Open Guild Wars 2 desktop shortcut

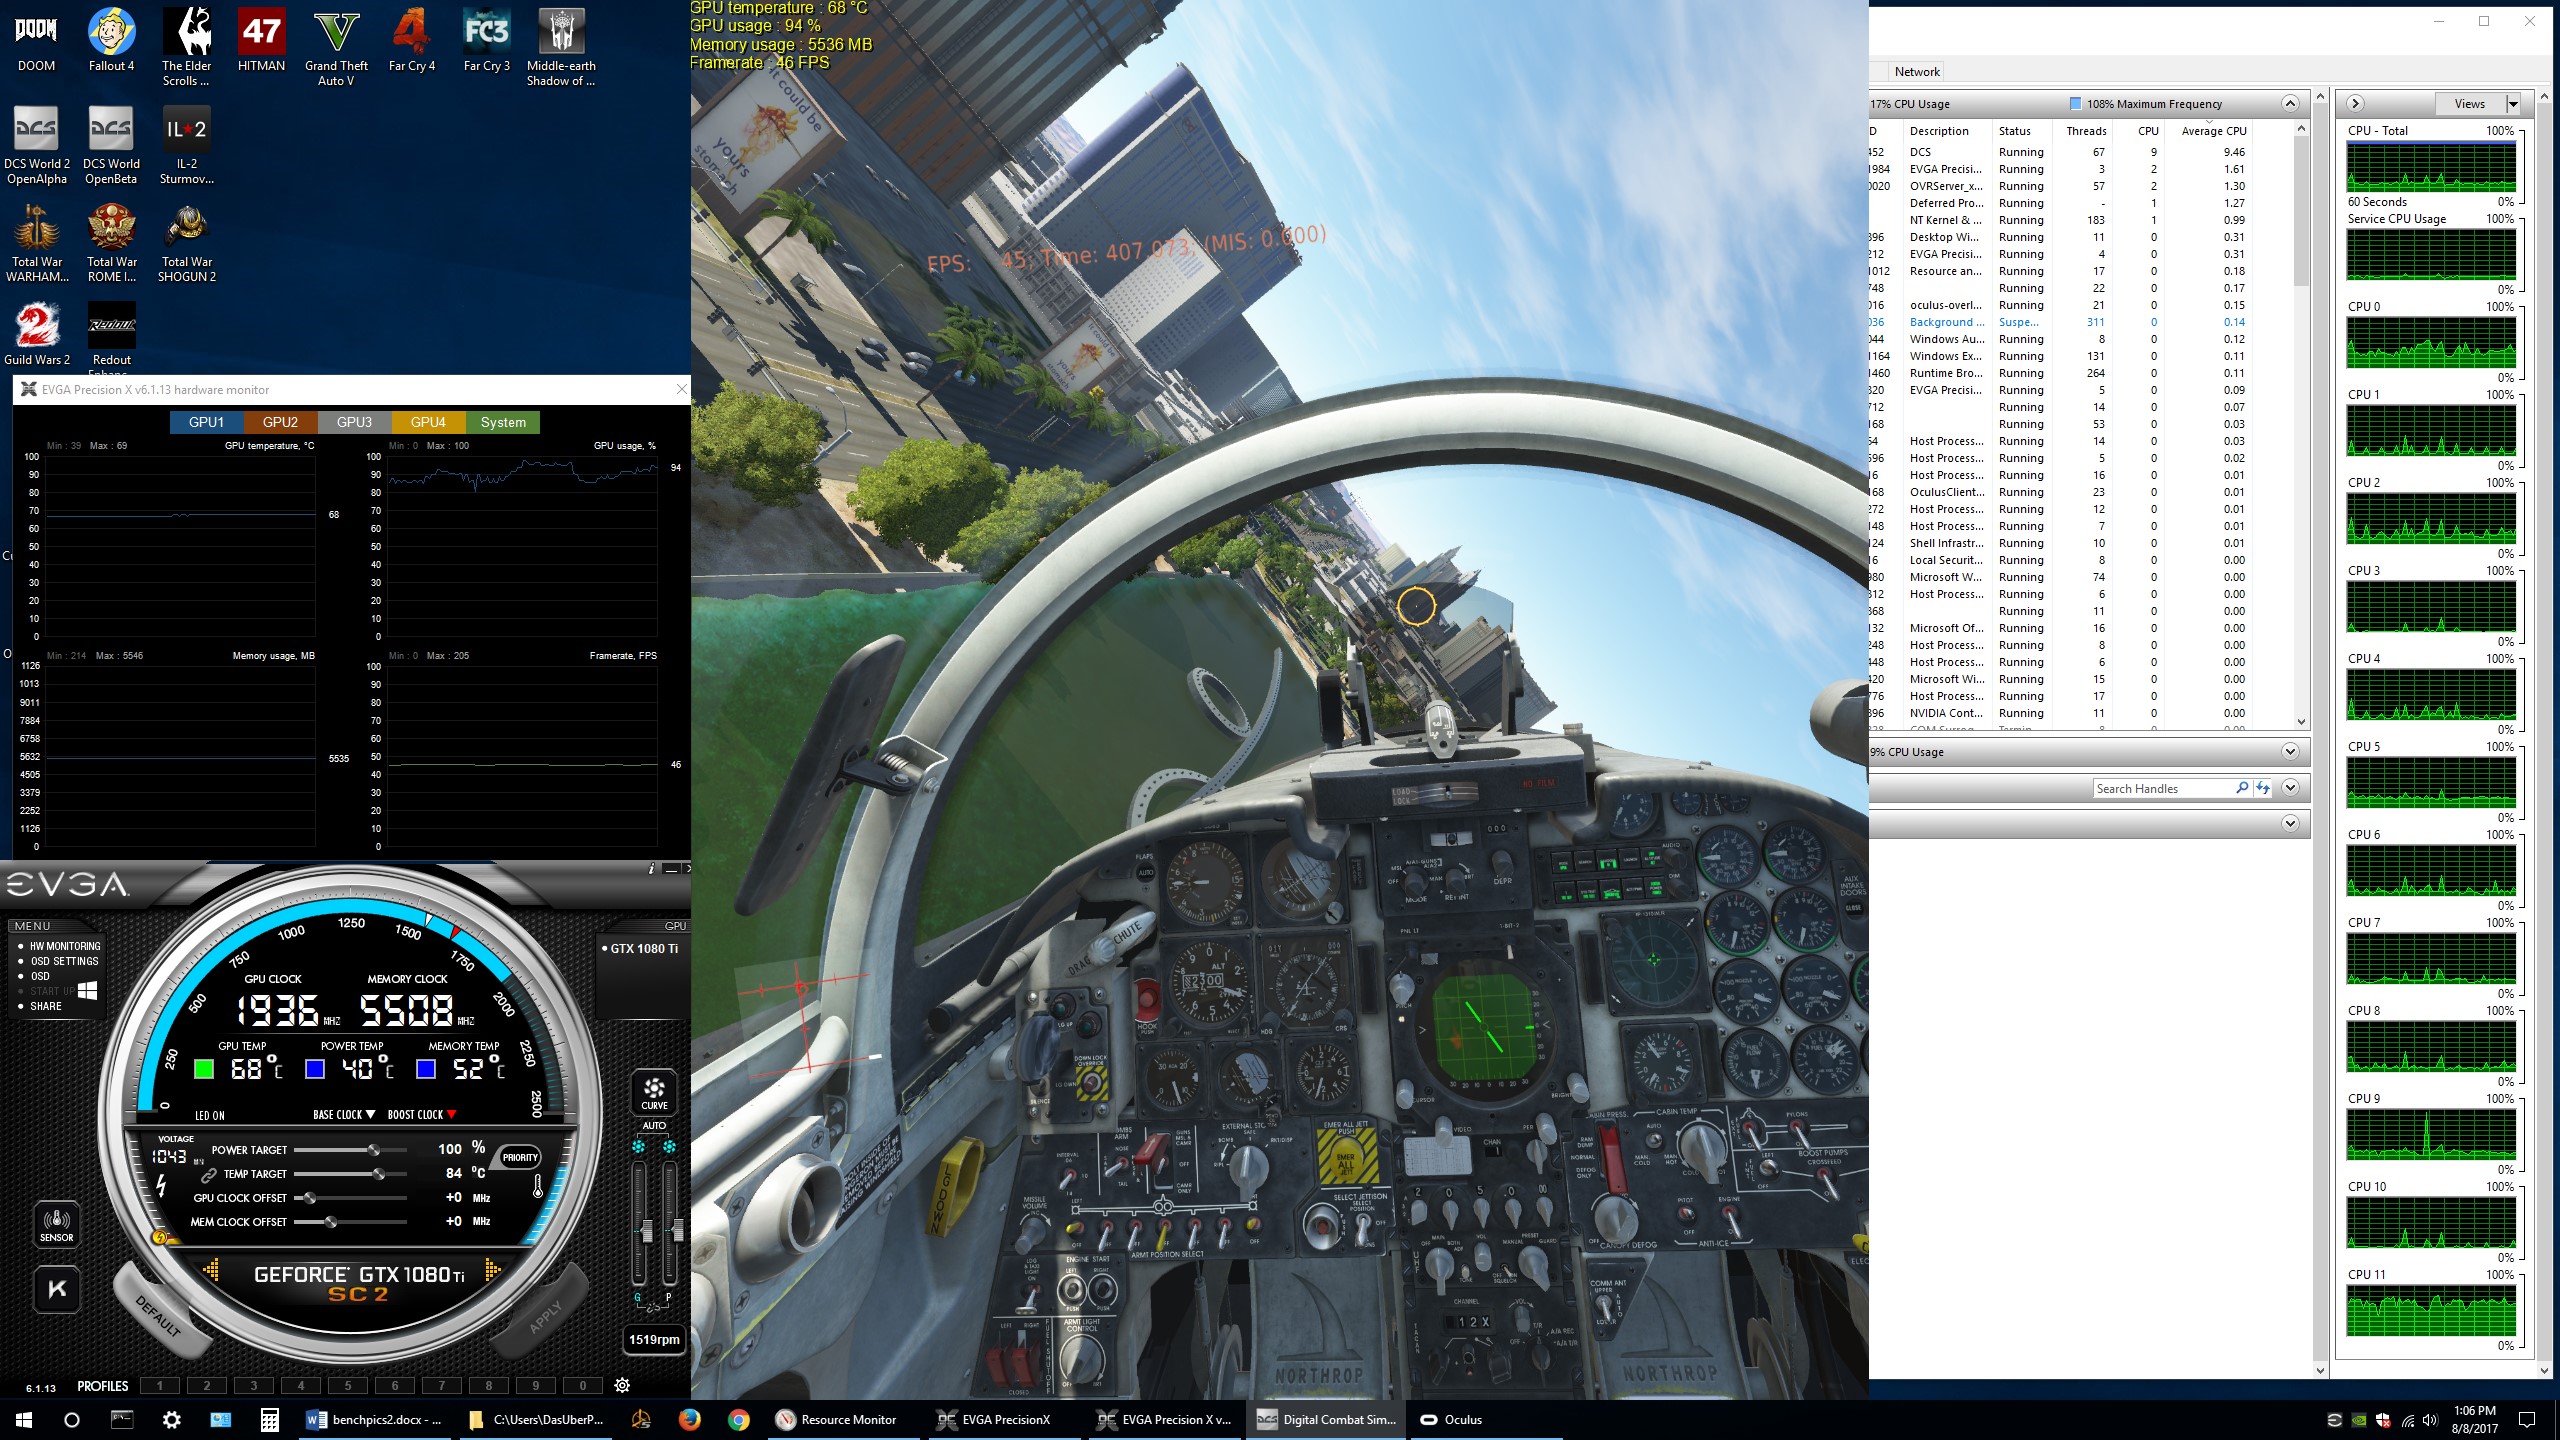pyautogui.click(x=37, y=335)
